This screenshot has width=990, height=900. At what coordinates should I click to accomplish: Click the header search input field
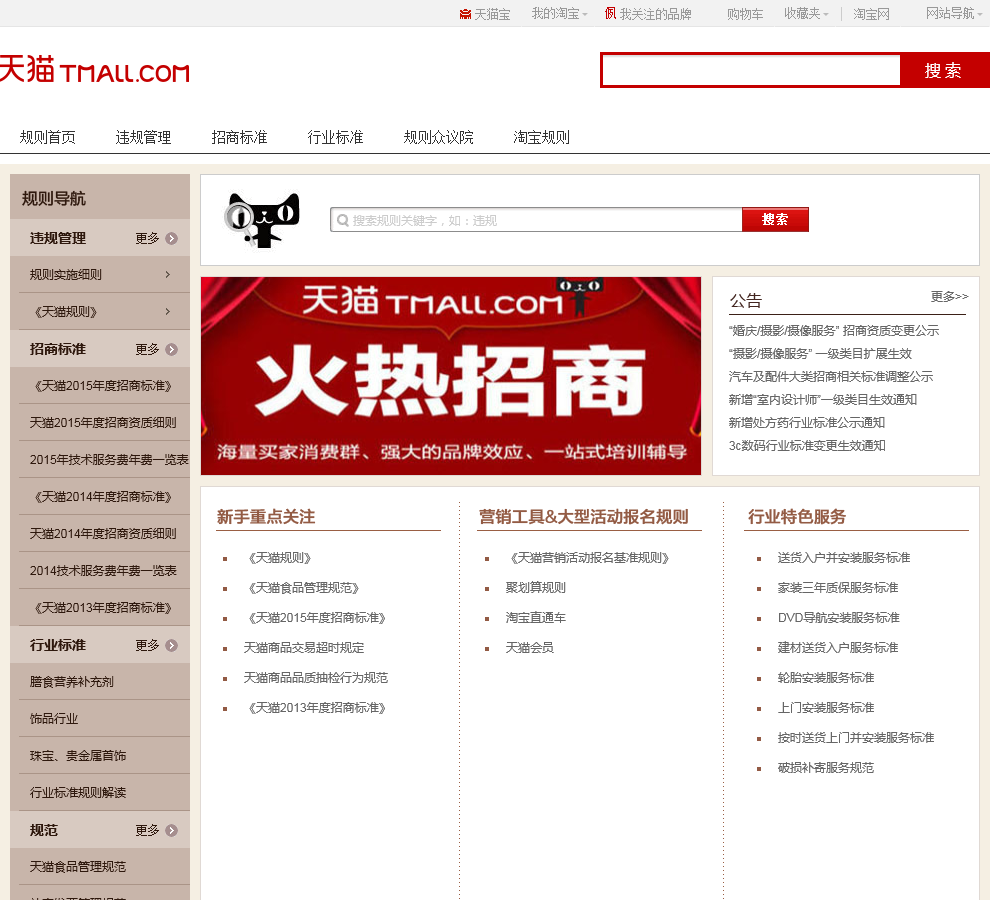751,70
